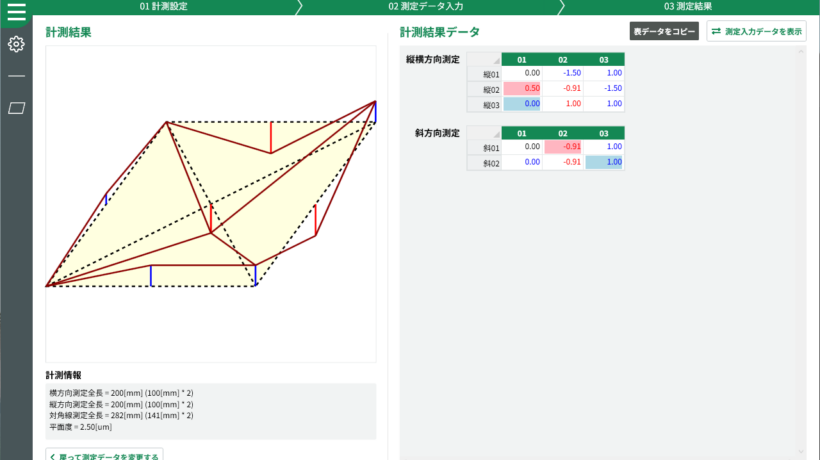Select pink highlighted cell 0.50 in row 縦02
The height and width of the screenshot is (460, 820).
point(521,88)
